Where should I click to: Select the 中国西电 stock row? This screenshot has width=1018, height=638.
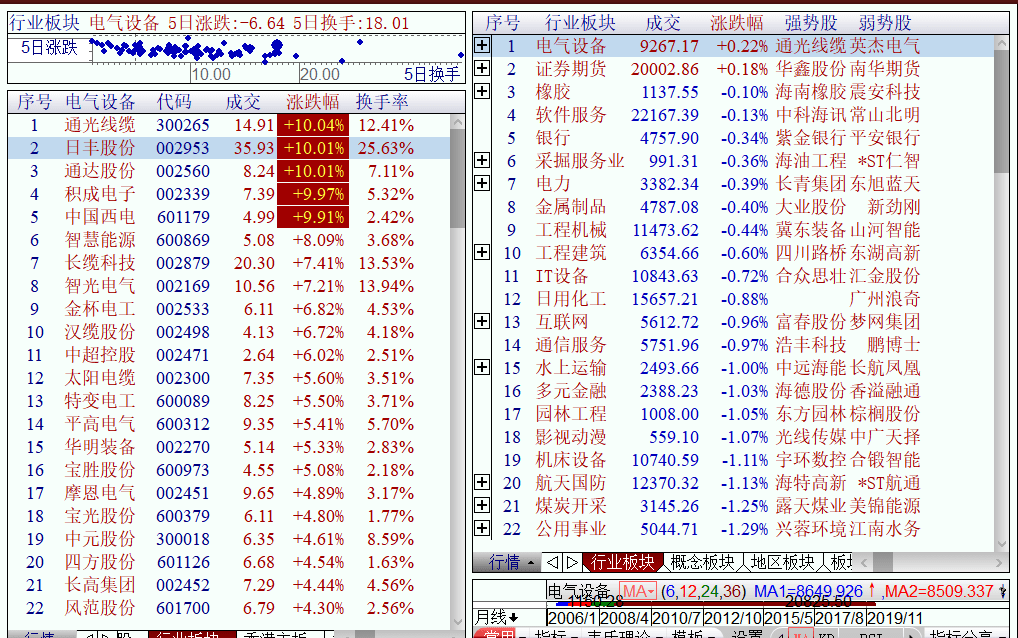229,217
